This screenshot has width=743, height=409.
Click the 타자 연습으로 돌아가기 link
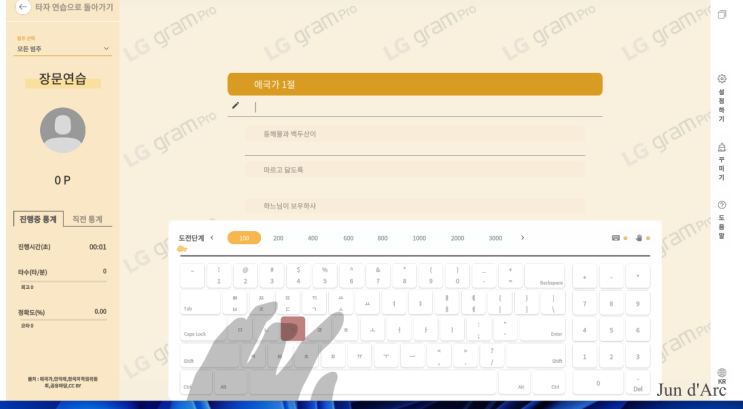(74, 7)
